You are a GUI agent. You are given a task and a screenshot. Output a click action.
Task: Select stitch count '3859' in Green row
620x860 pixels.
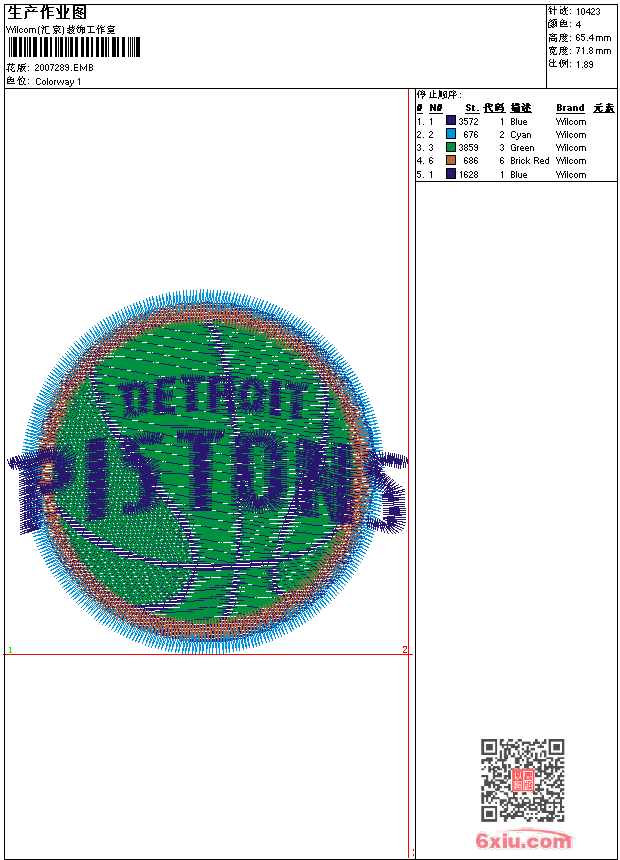coord(469,148)
